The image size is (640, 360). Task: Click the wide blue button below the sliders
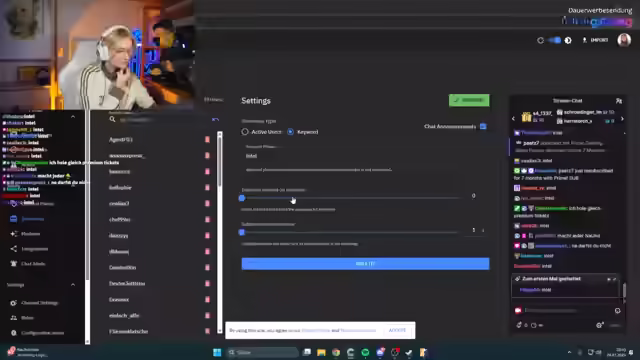(365, 264)
